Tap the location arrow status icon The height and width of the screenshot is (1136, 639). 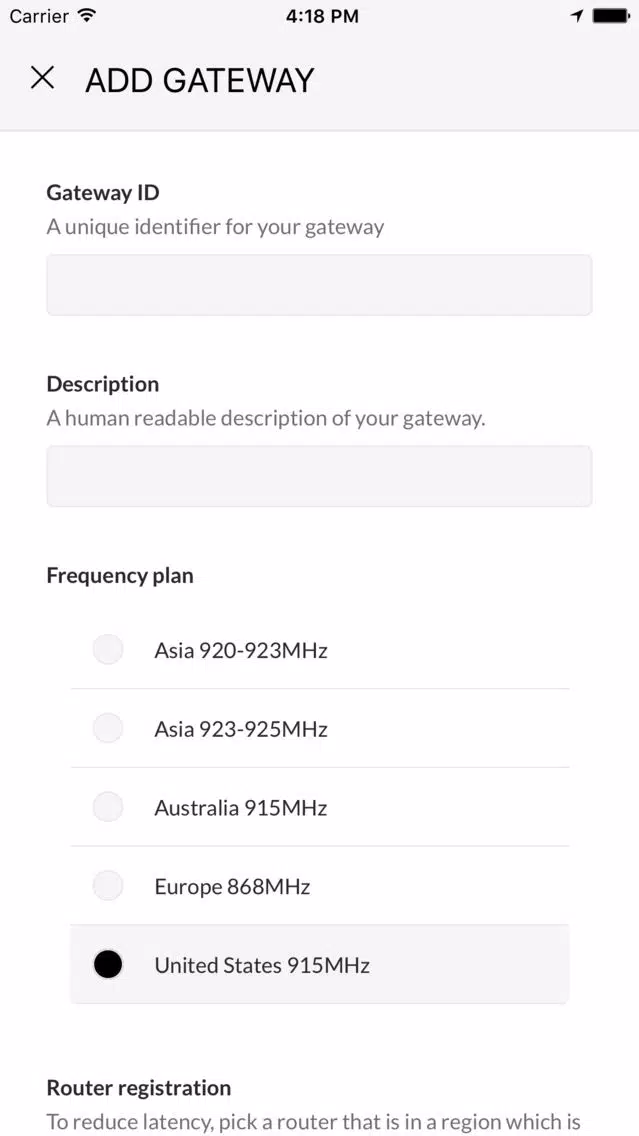pos(577,16)
